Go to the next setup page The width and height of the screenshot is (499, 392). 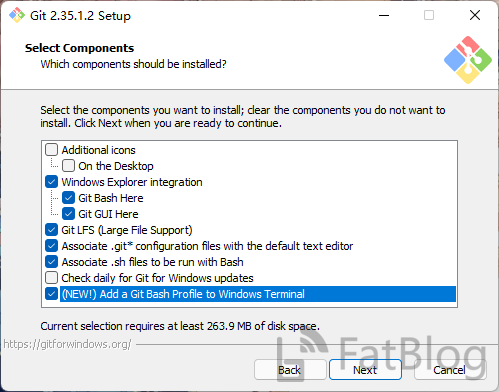[x=365, y=370]
